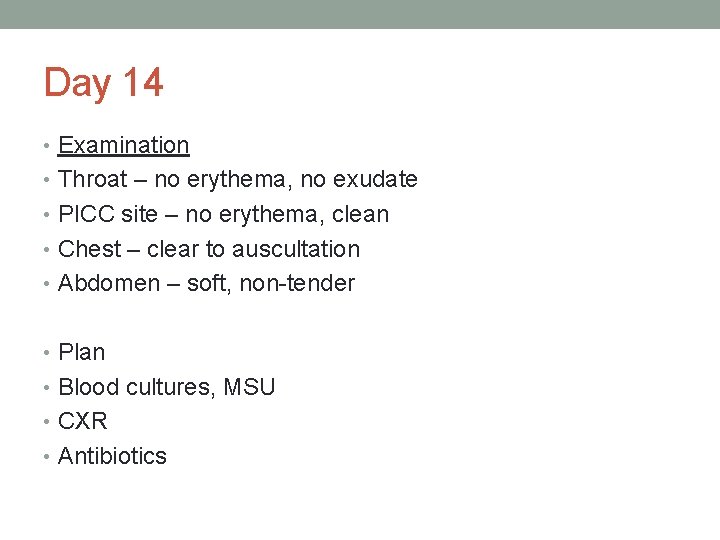Screen dimensions: 720x540
Task: Click the bullet dot before Antibiotics
Action: tap(46, 456)
